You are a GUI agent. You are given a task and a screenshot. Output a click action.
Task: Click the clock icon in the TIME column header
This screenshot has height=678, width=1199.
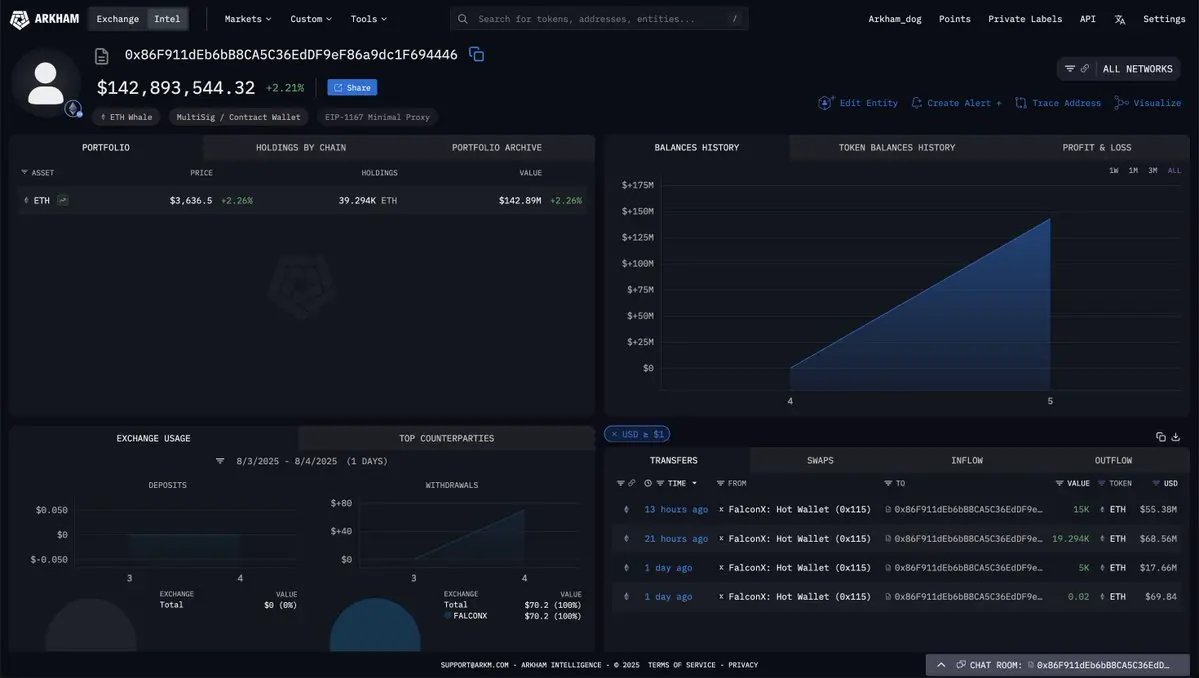click(x=648, y=483)
